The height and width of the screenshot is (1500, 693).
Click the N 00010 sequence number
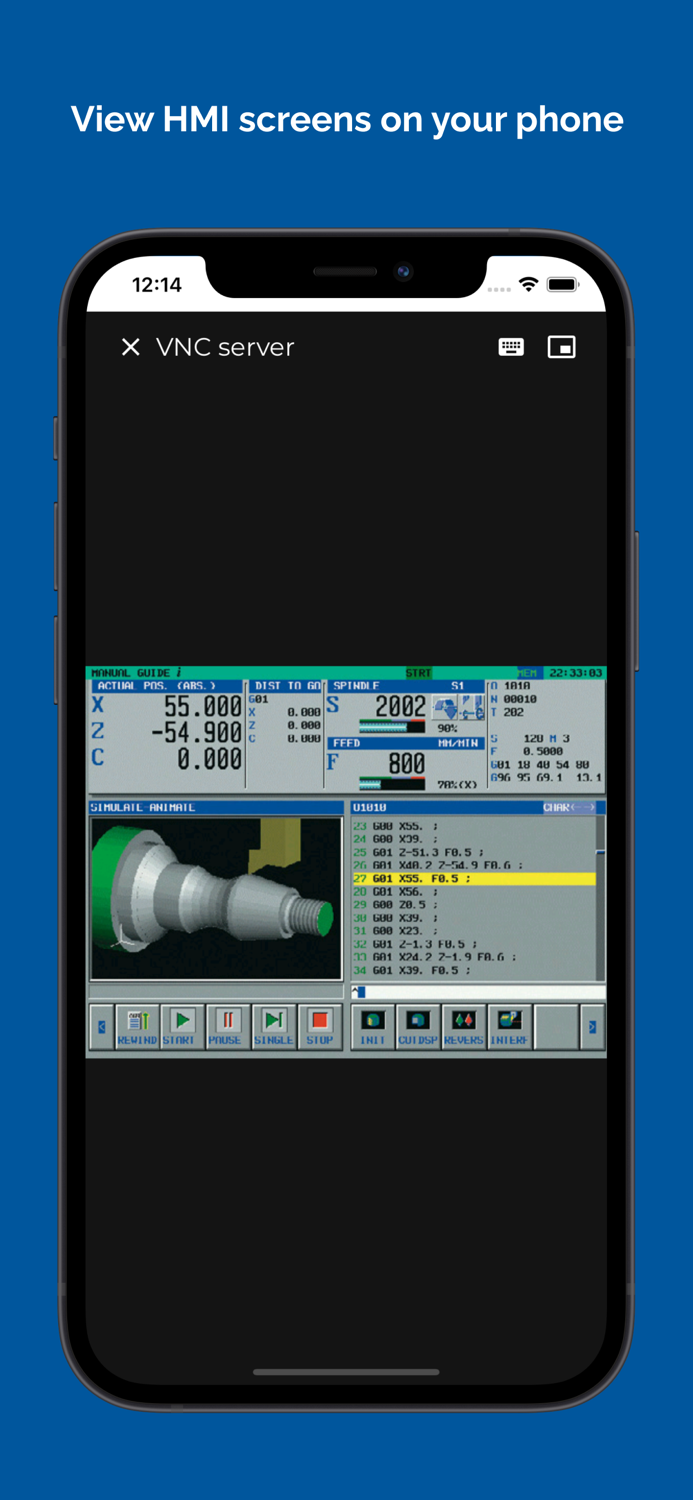(x=514, y=699)
